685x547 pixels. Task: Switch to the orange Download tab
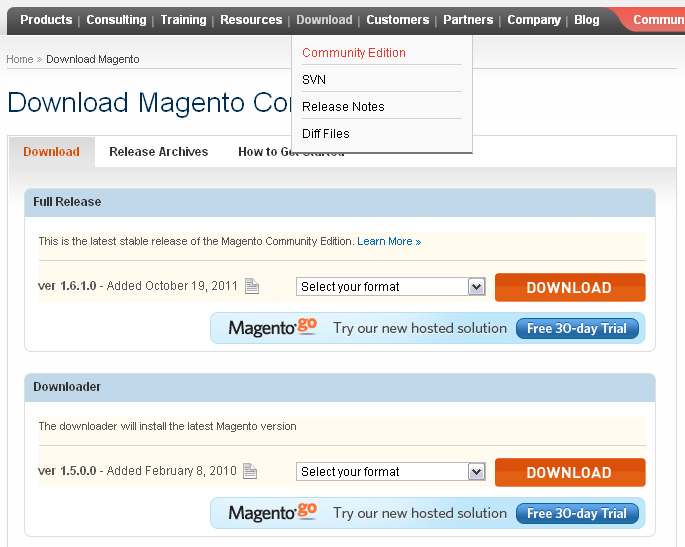(52, 152)
